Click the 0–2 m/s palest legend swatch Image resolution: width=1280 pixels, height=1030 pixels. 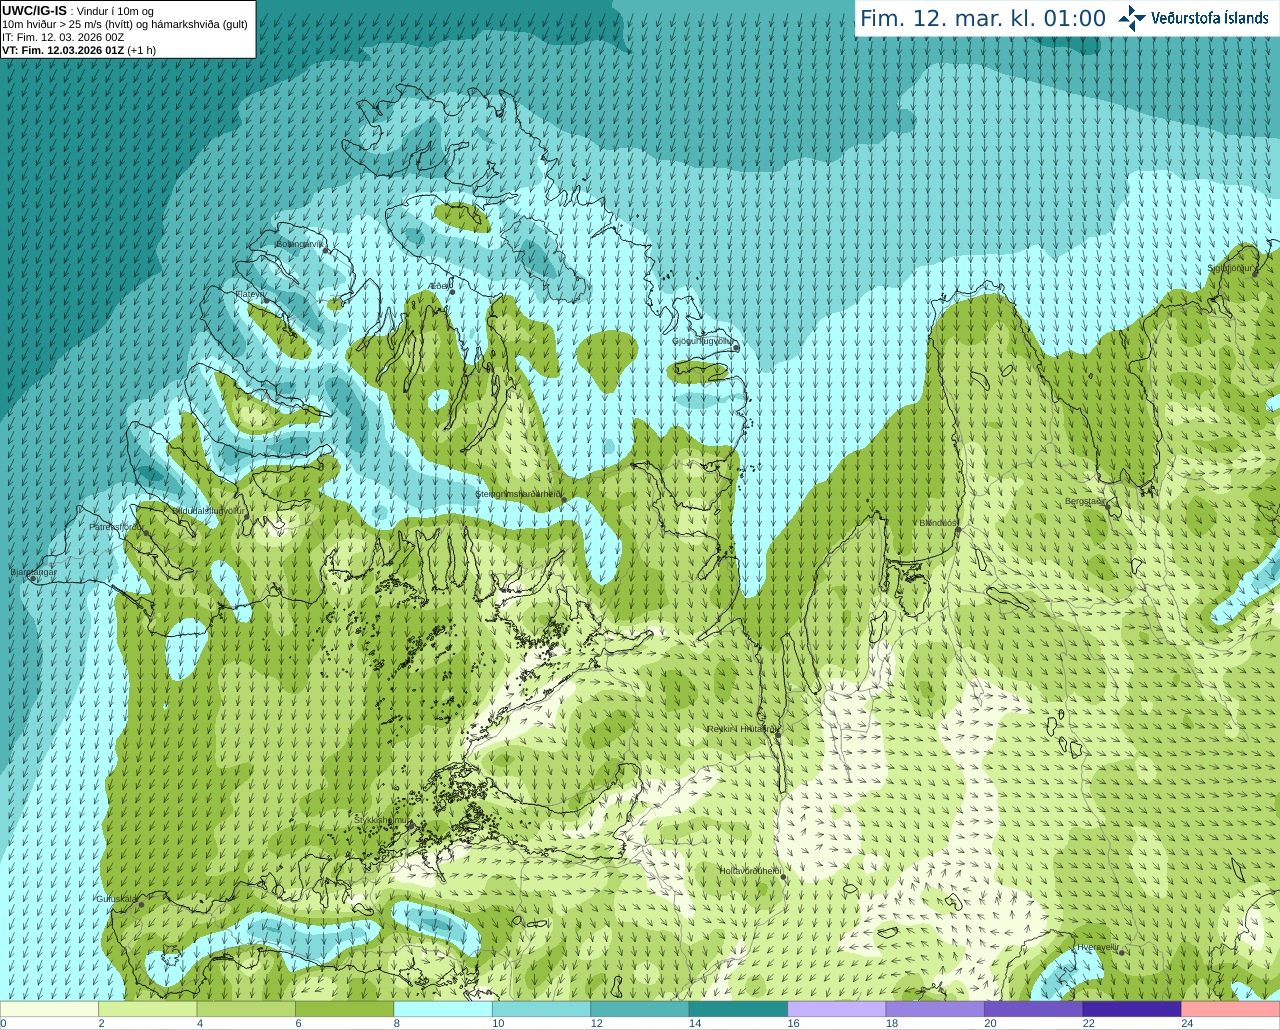(49, 1009)
